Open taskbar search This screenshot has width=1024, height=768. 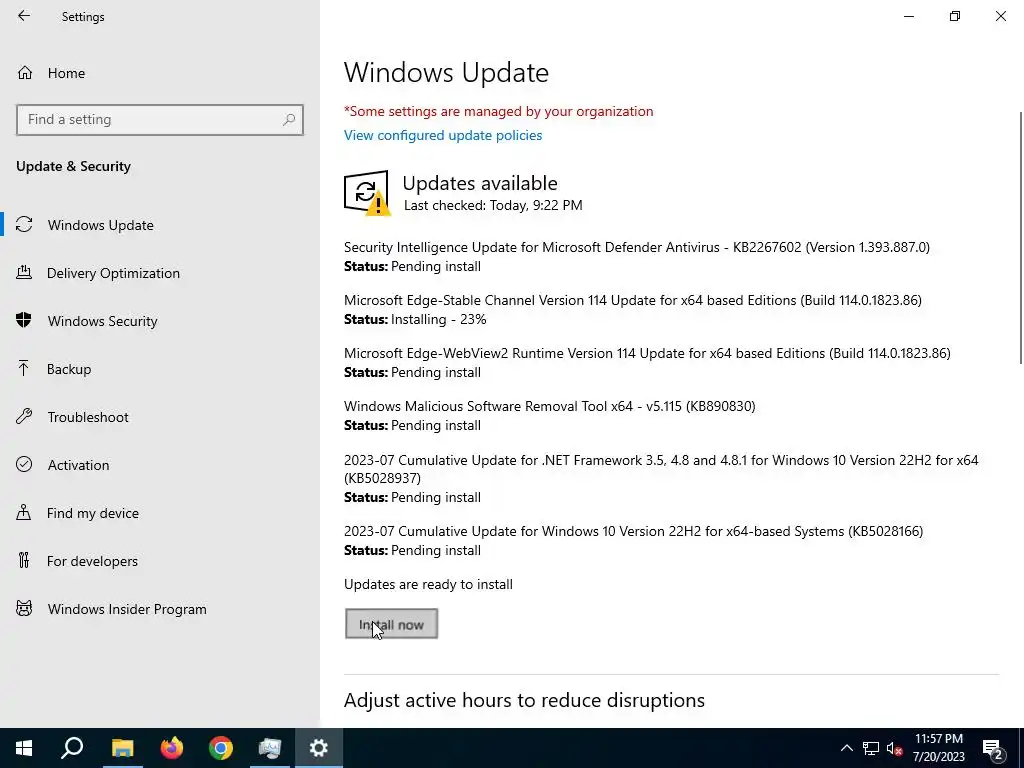tap(72, 748)
